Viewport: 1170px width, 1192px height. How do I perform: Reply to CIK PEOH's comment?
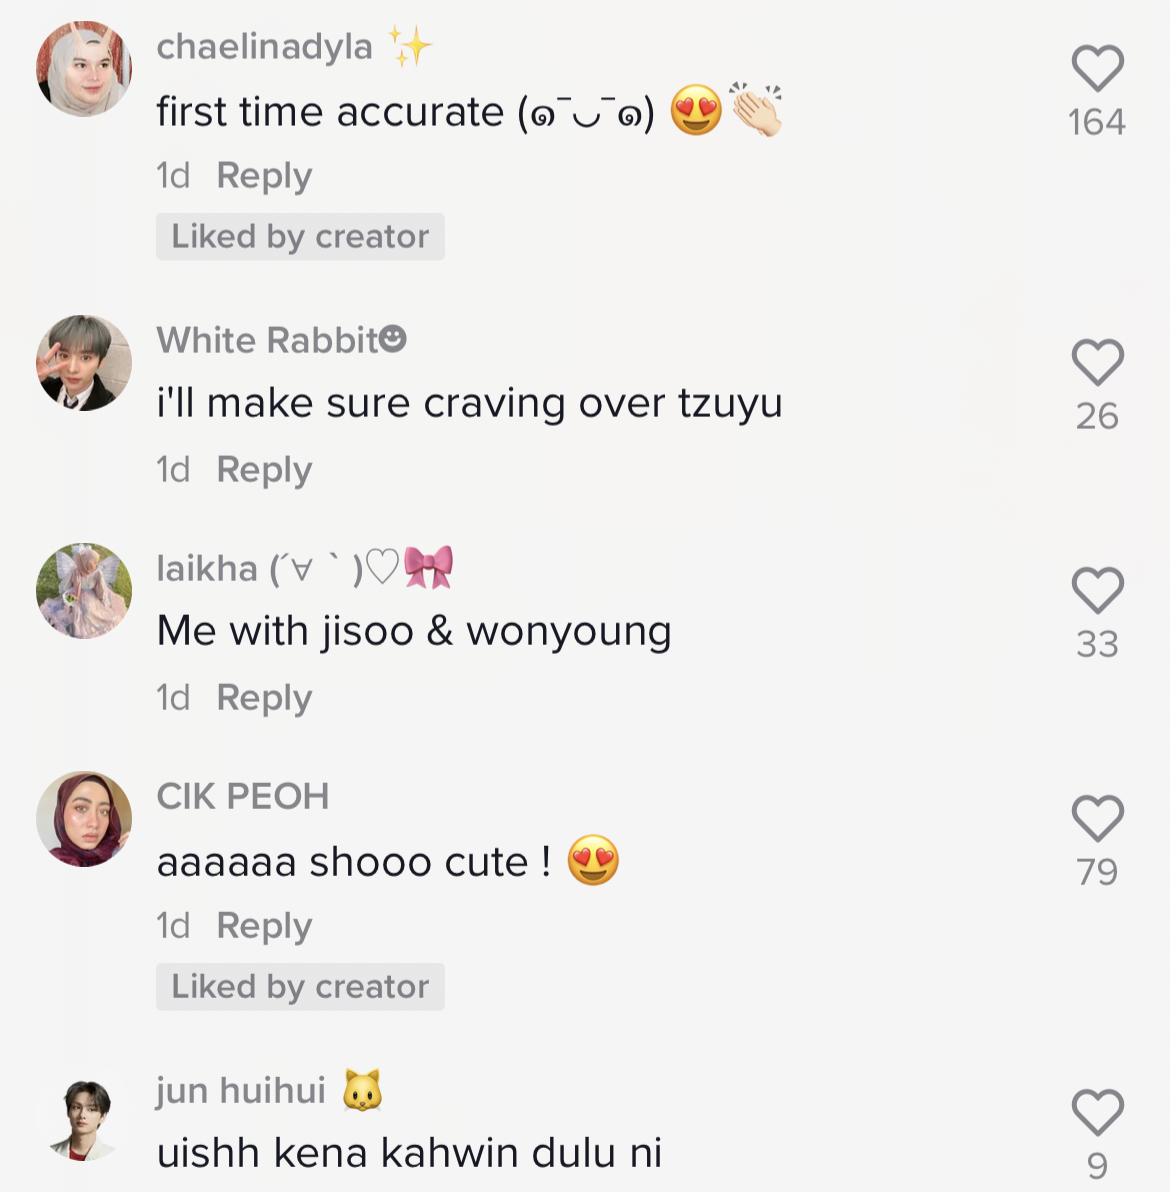click(x=264, y=926)
